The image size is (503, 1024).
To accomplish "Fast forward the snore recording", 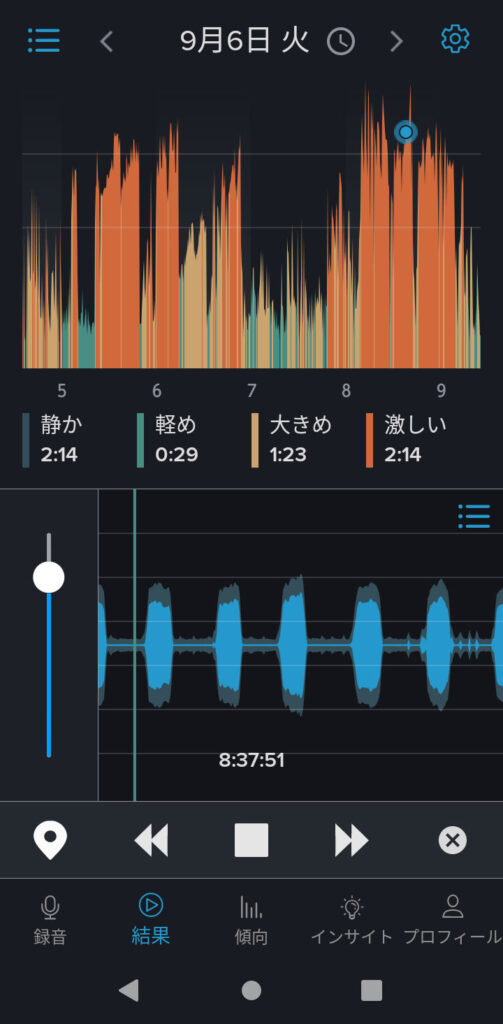I will click(351, 840).
